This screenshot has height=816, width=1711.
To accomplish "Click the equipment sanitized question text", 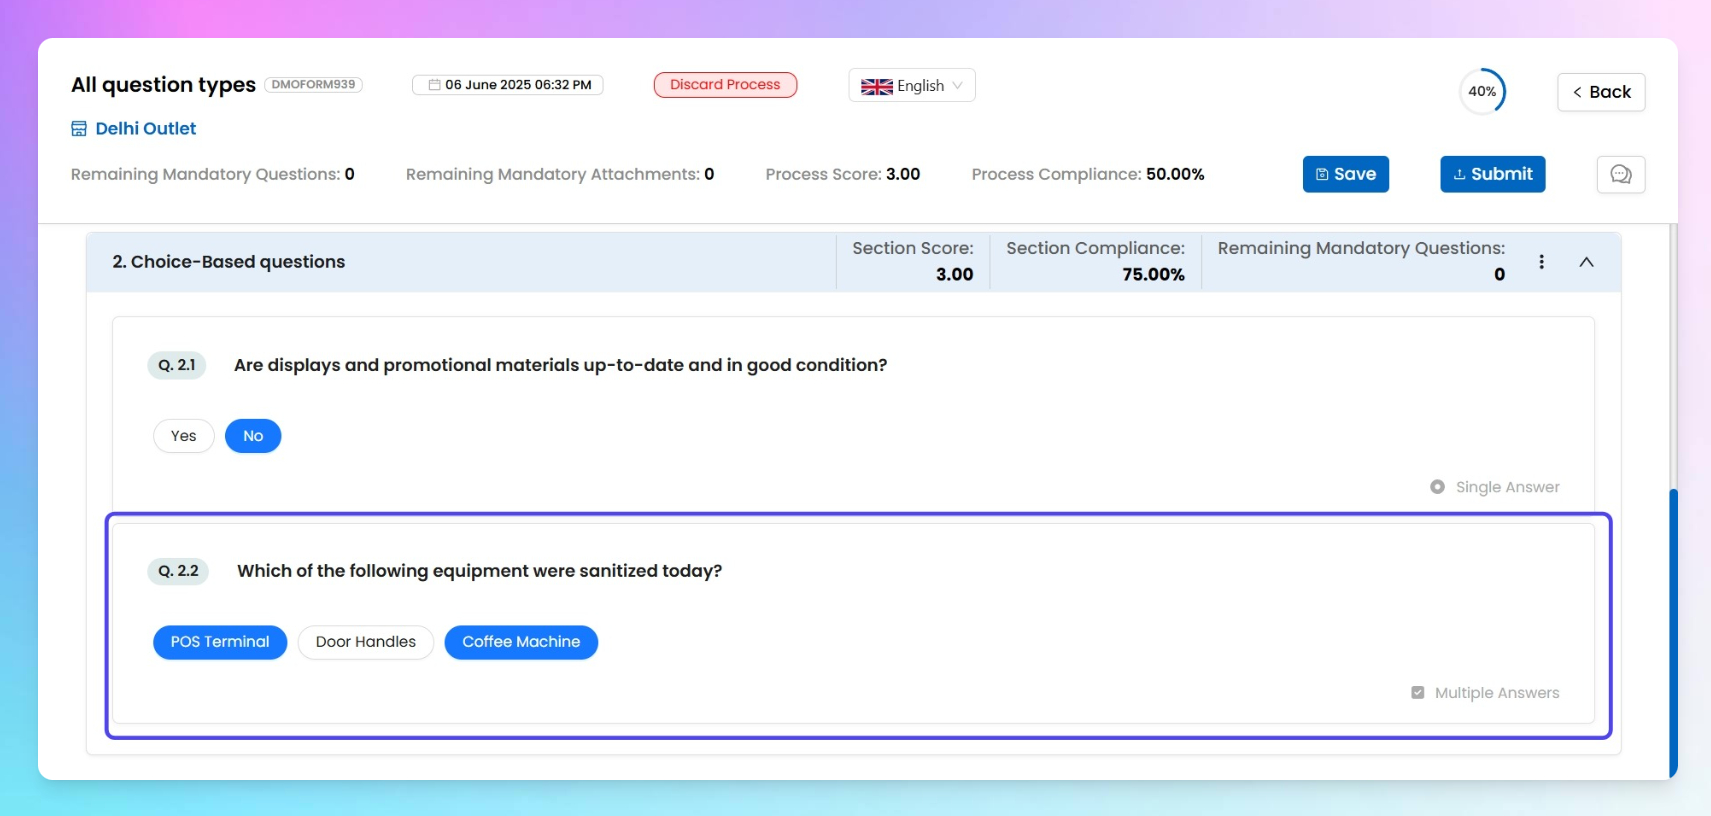I will (x=479, y=571).
